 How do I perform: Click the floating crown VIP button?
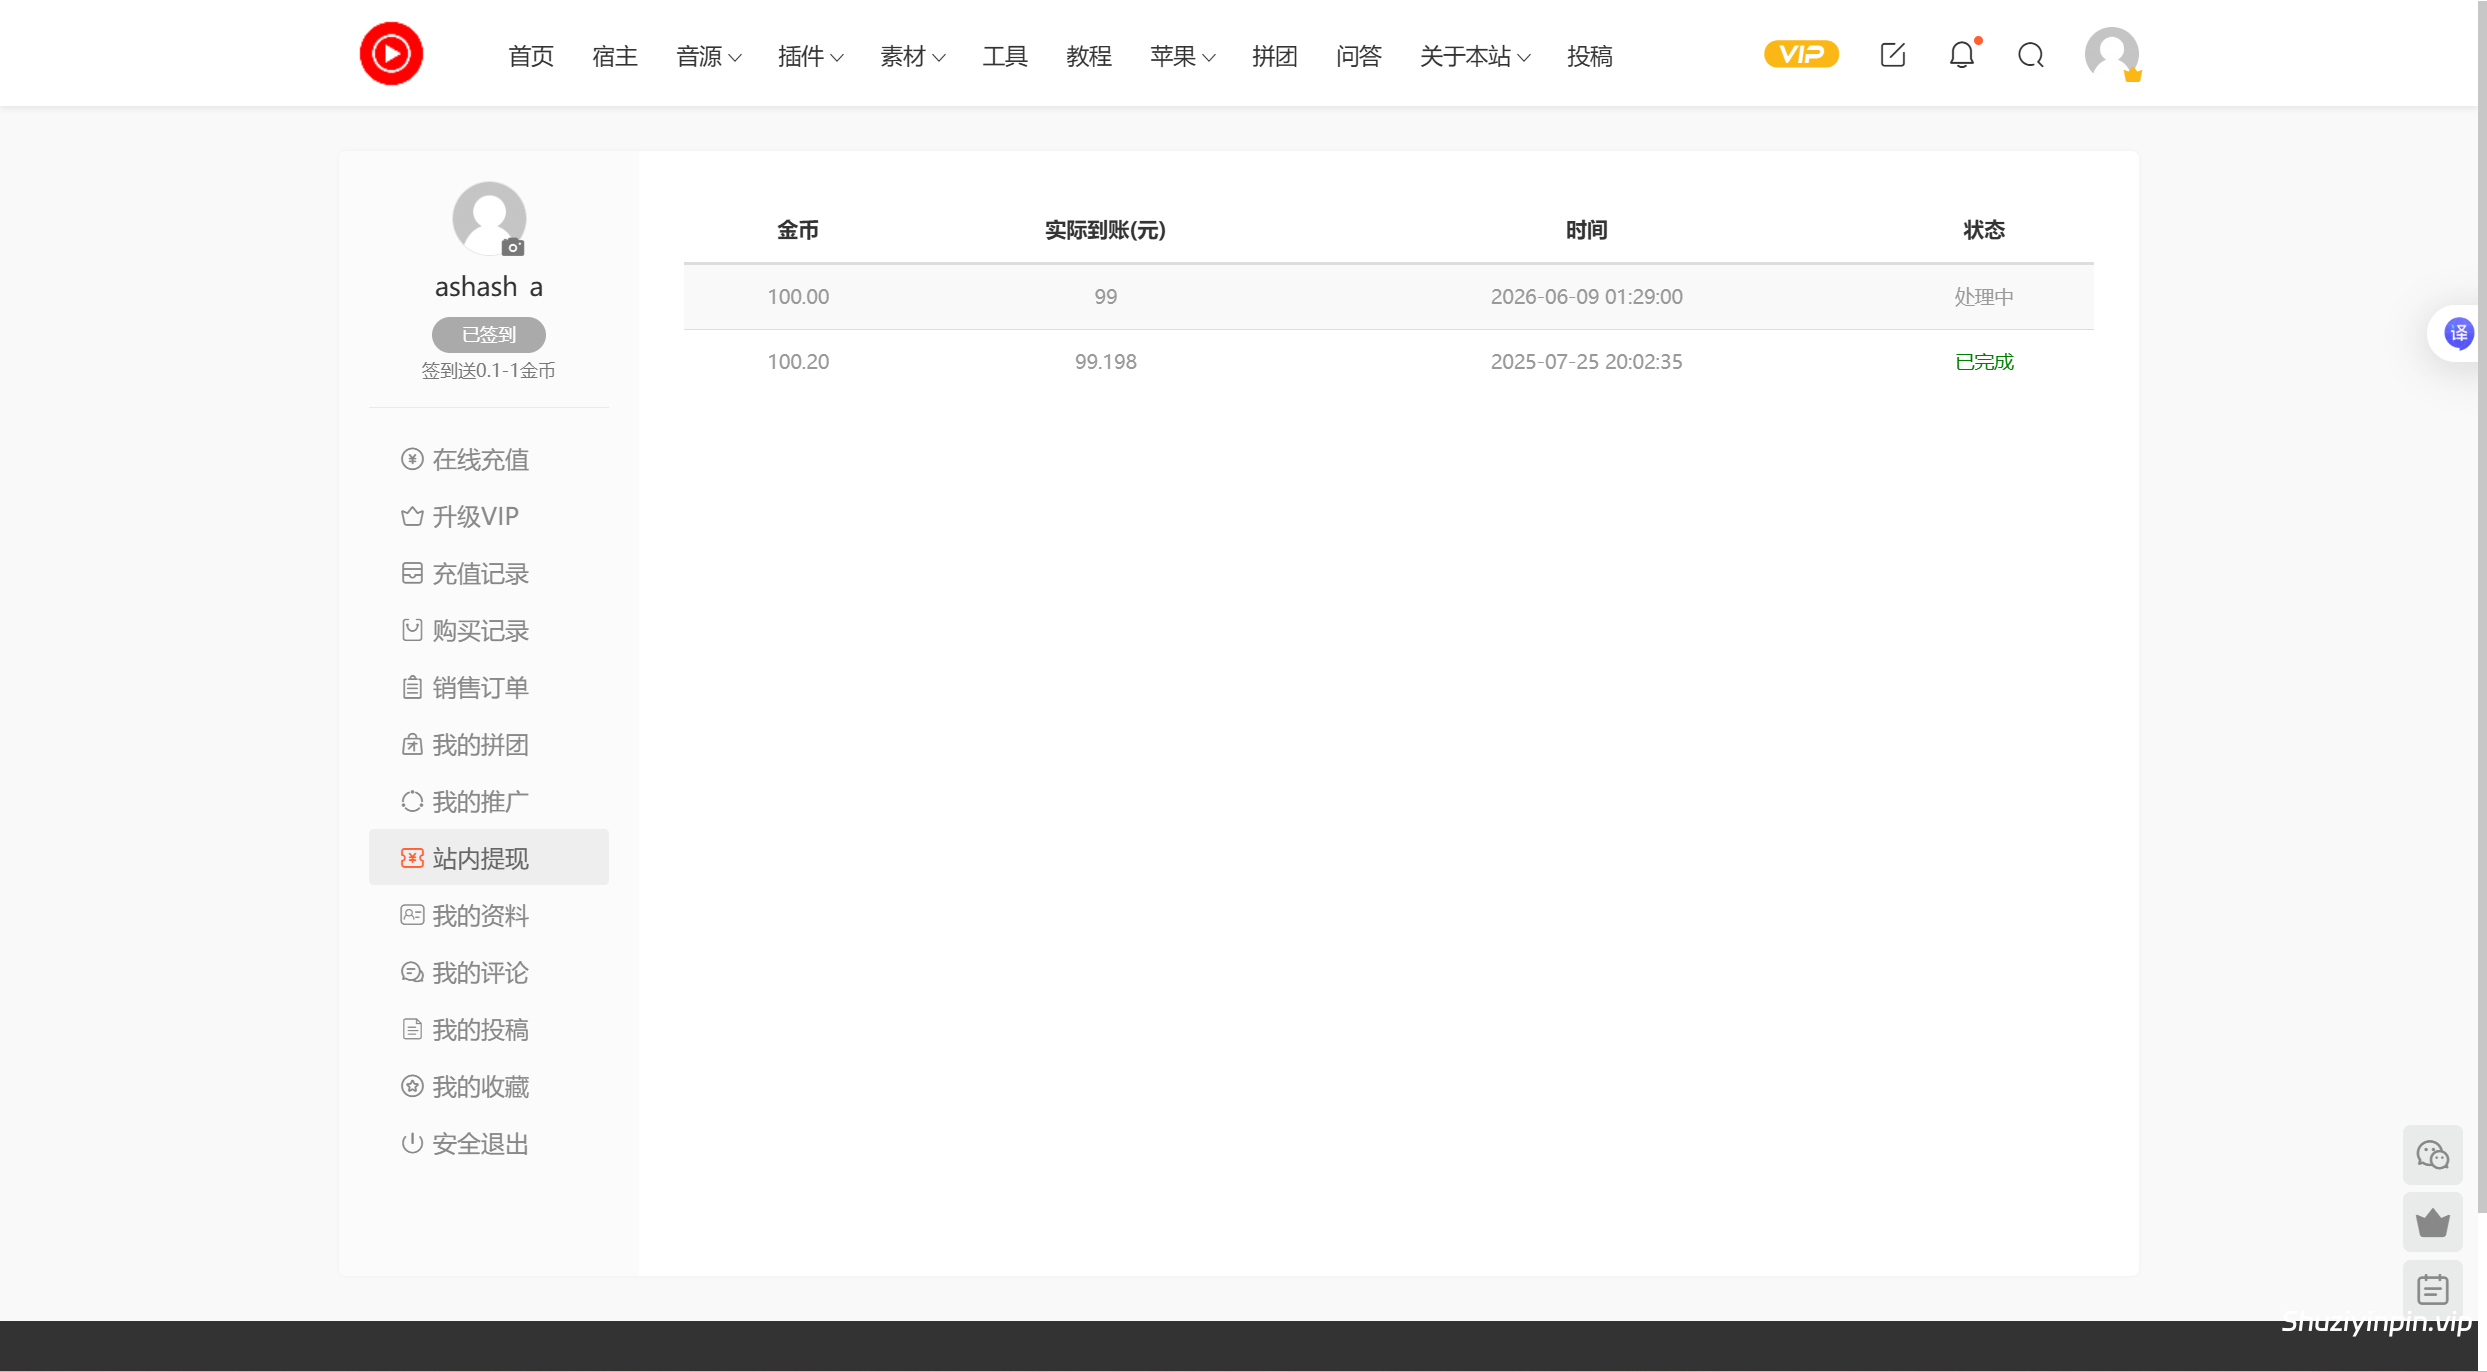tap(2432, 1222)
